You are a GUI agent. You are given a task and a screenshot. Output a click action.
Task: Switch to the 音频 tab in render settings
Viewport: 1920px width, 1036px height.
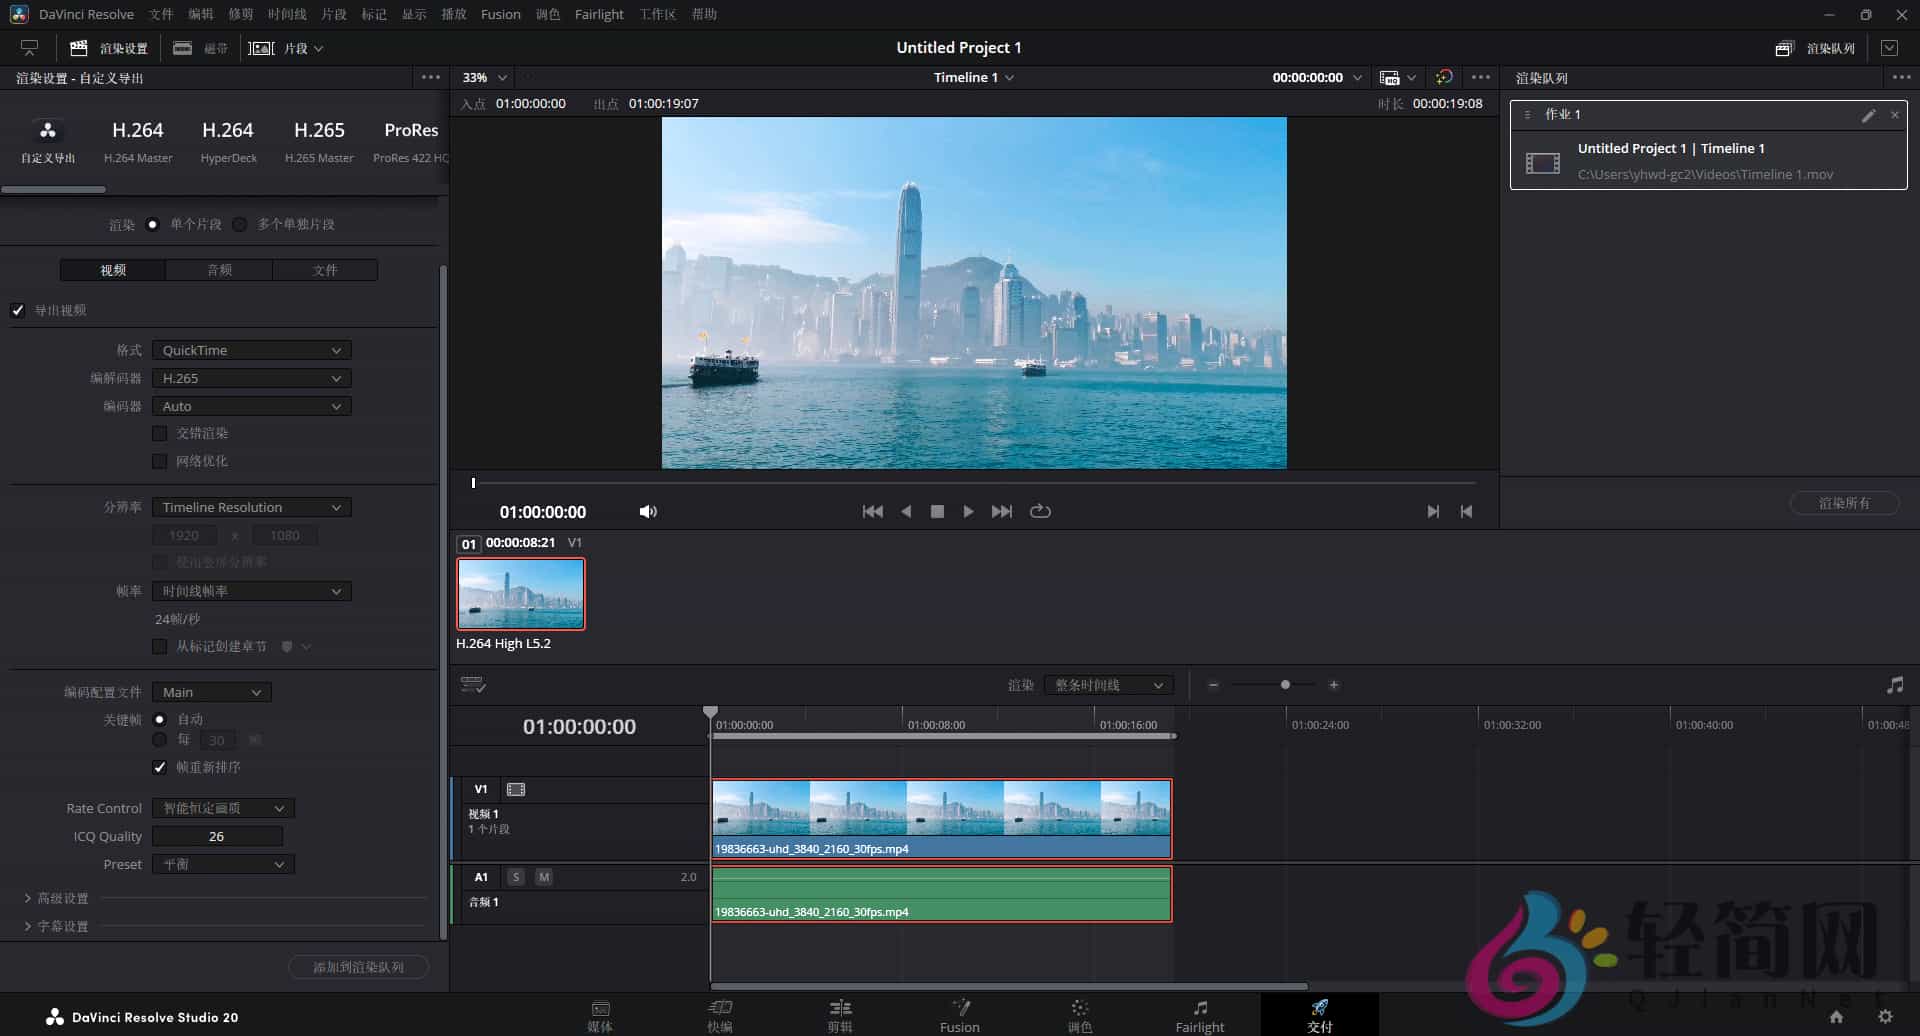point(219,270)
